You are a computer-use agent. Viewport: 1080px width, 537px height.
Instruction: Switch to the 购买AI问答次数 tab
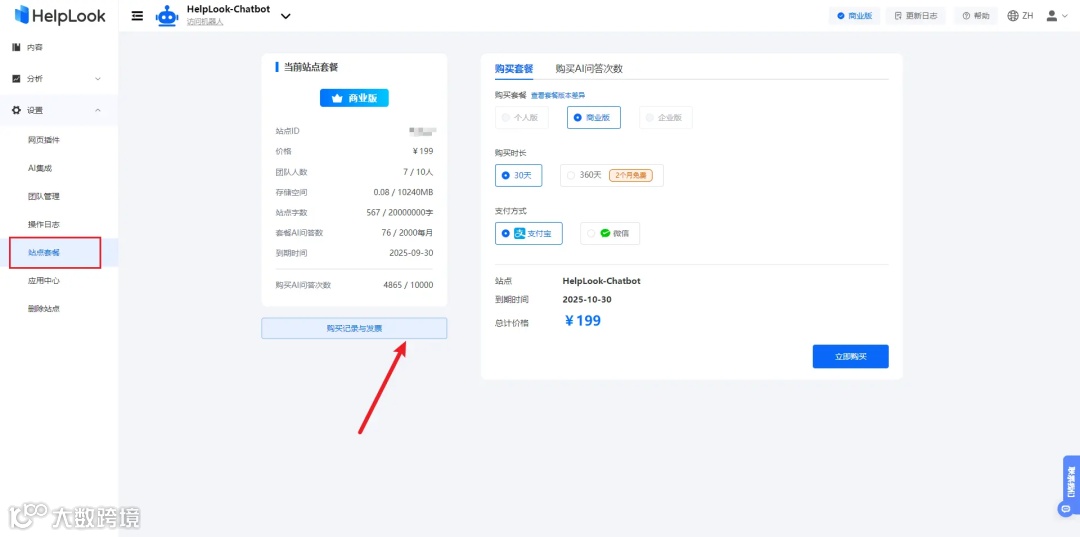pyautogui.click(x=589, y=69)
